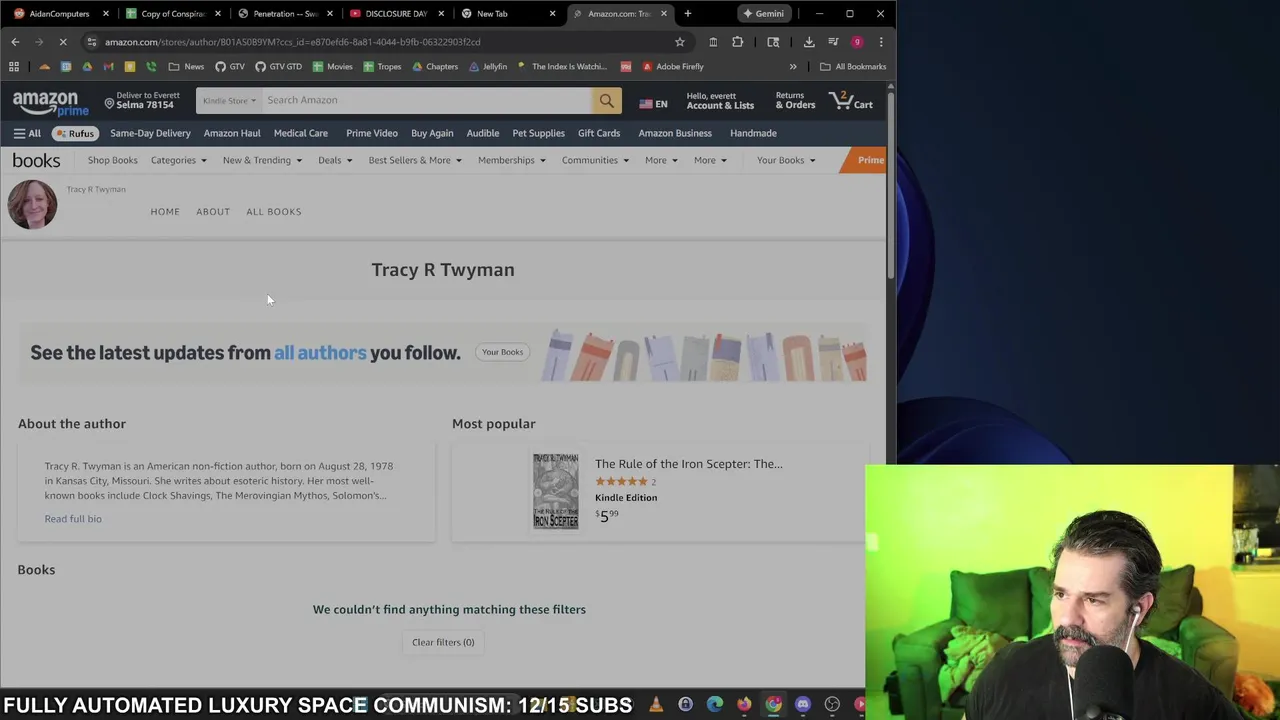Open All Bookmarks folder

tap(853, 67)
